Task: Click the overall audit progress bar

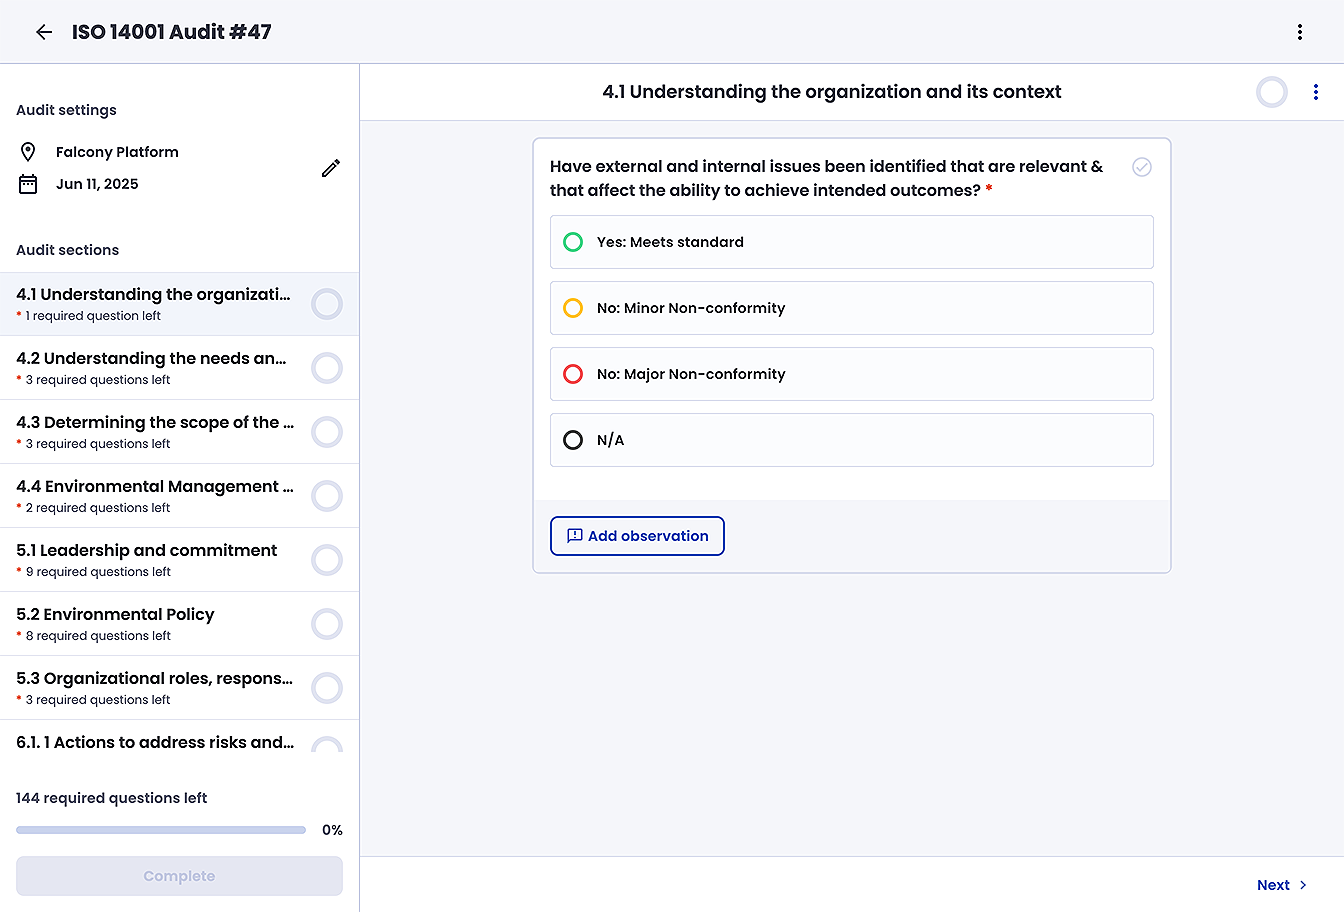Action: (161, 830)
